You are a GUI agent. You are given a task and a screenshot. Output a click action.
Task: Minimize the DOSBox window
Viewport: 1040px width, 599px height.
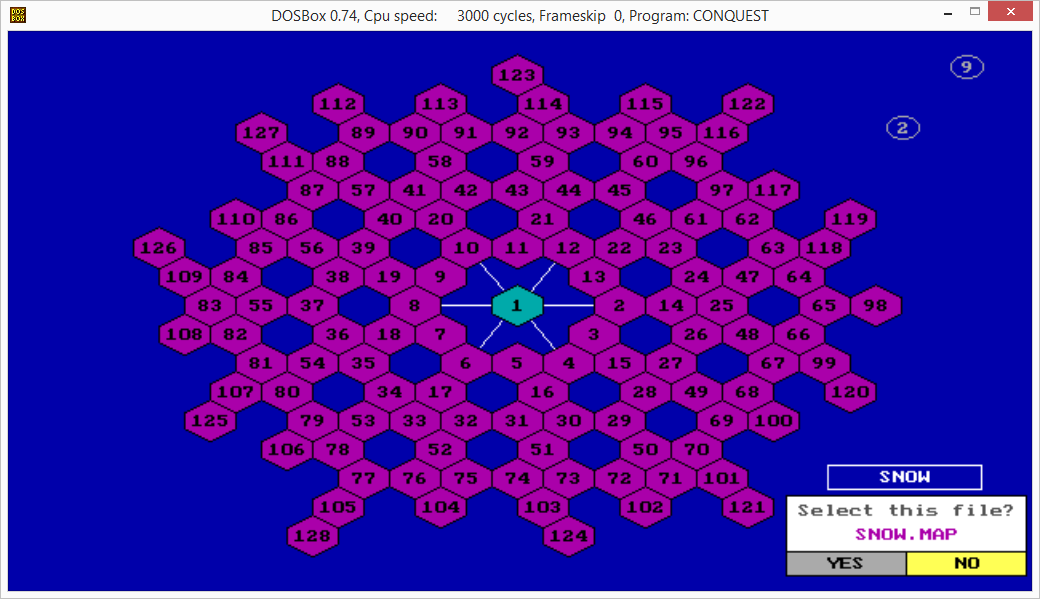tap(948, 12)
